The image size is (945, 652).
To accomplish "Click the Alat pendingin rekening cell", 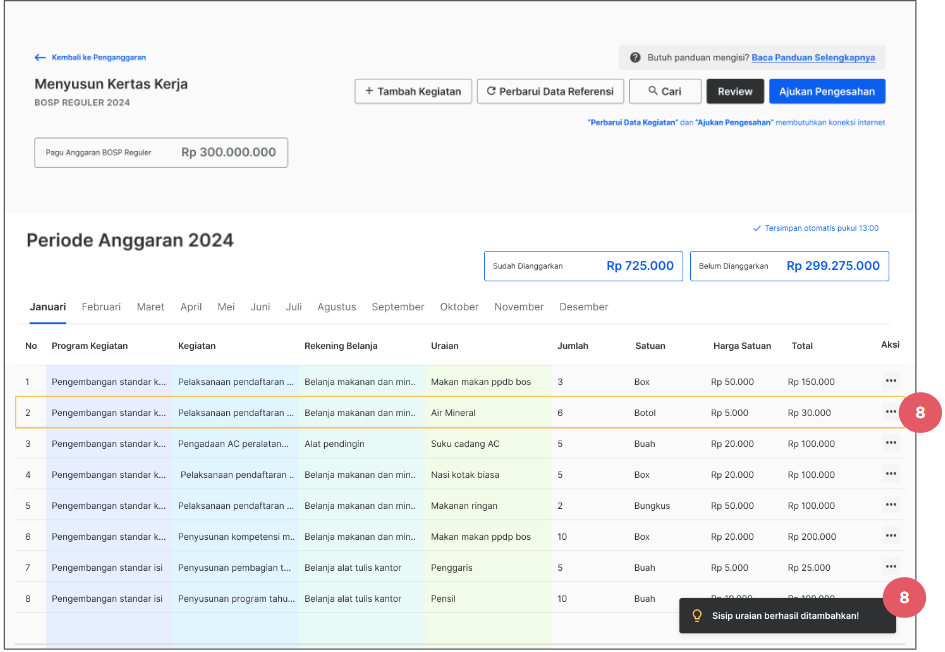I will click(x=334, y=444).
